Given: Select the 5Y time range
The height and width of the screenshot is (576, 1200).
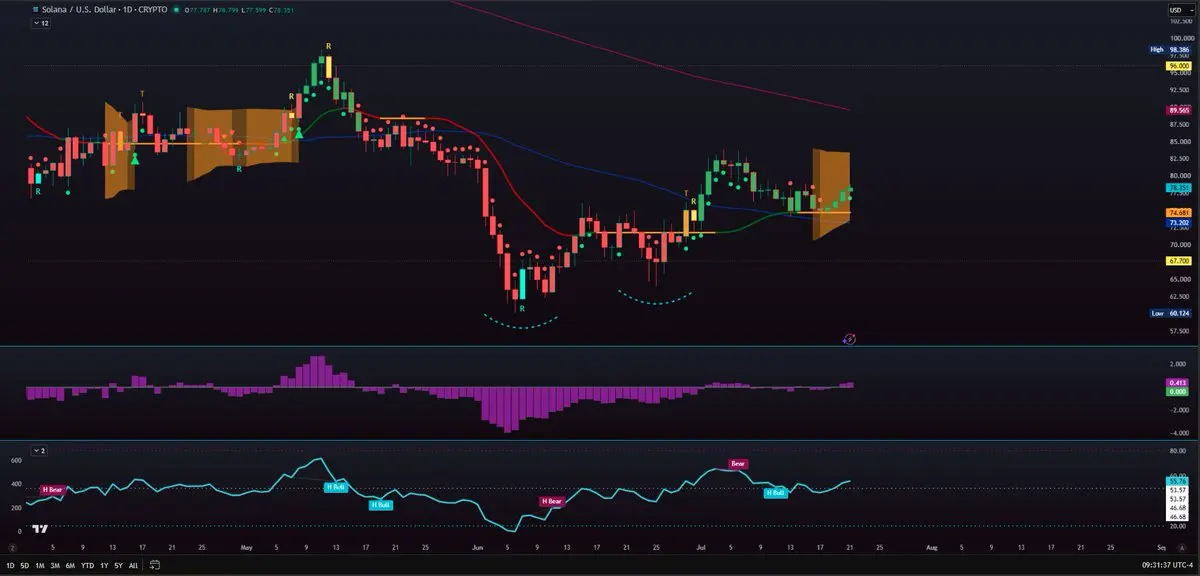Looking at the screenshot, I should pyautogui.click(x=118, y=565).
